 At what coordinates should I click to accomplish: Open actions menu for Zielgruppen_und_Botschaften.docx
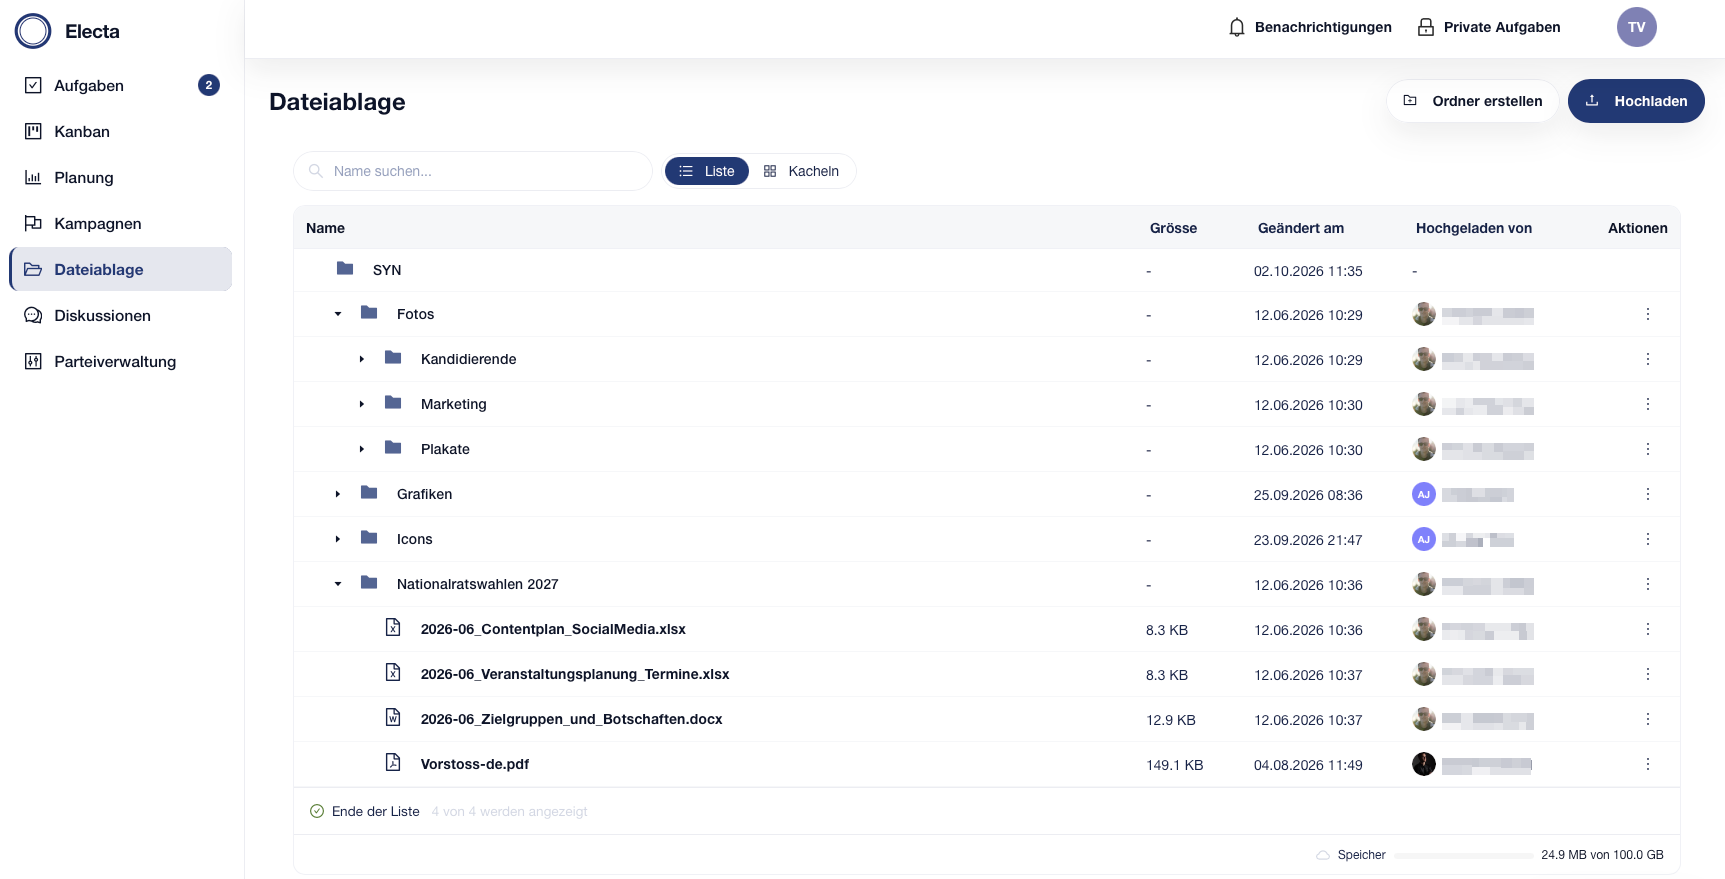click(x=1648, y=719)
